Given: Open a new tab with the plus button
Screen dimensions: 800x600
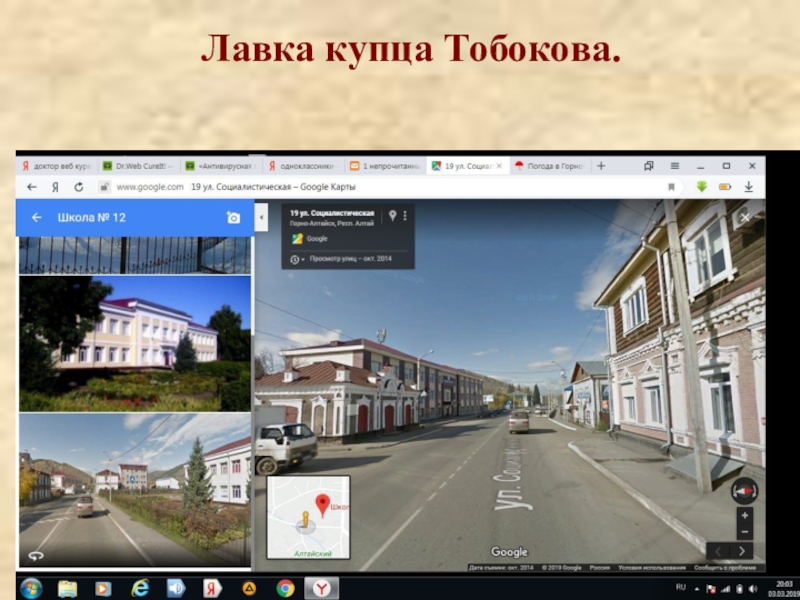Looking at the screenshot, I should tap(601, 166).
